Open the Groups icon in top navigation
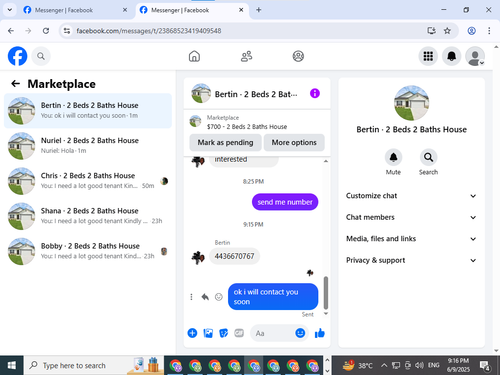This screenshot has width=500, height=375. coord(298,56)
